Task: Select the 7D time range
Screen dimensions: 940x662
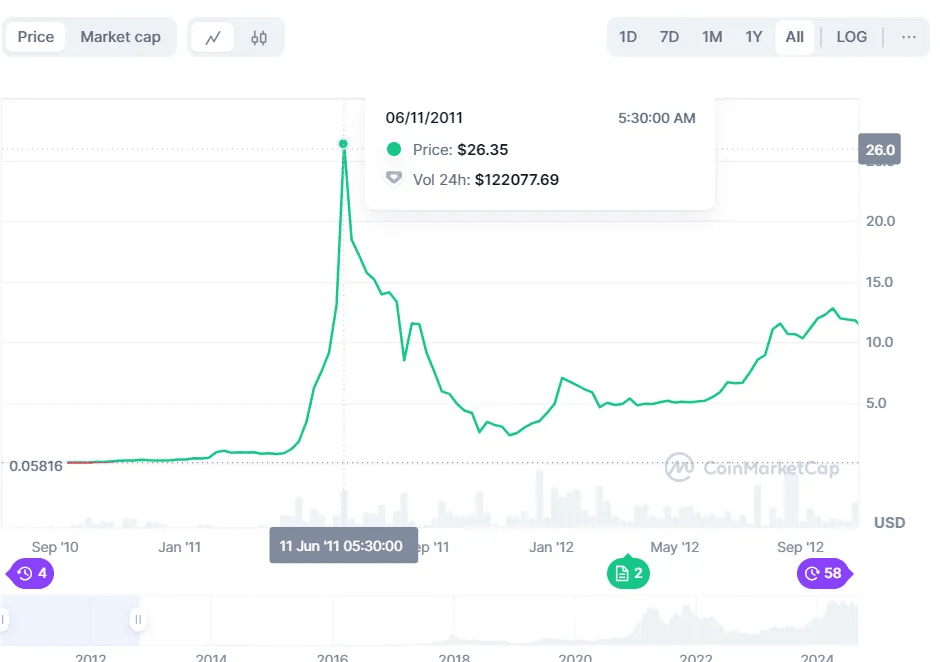Action: (669, 37)
